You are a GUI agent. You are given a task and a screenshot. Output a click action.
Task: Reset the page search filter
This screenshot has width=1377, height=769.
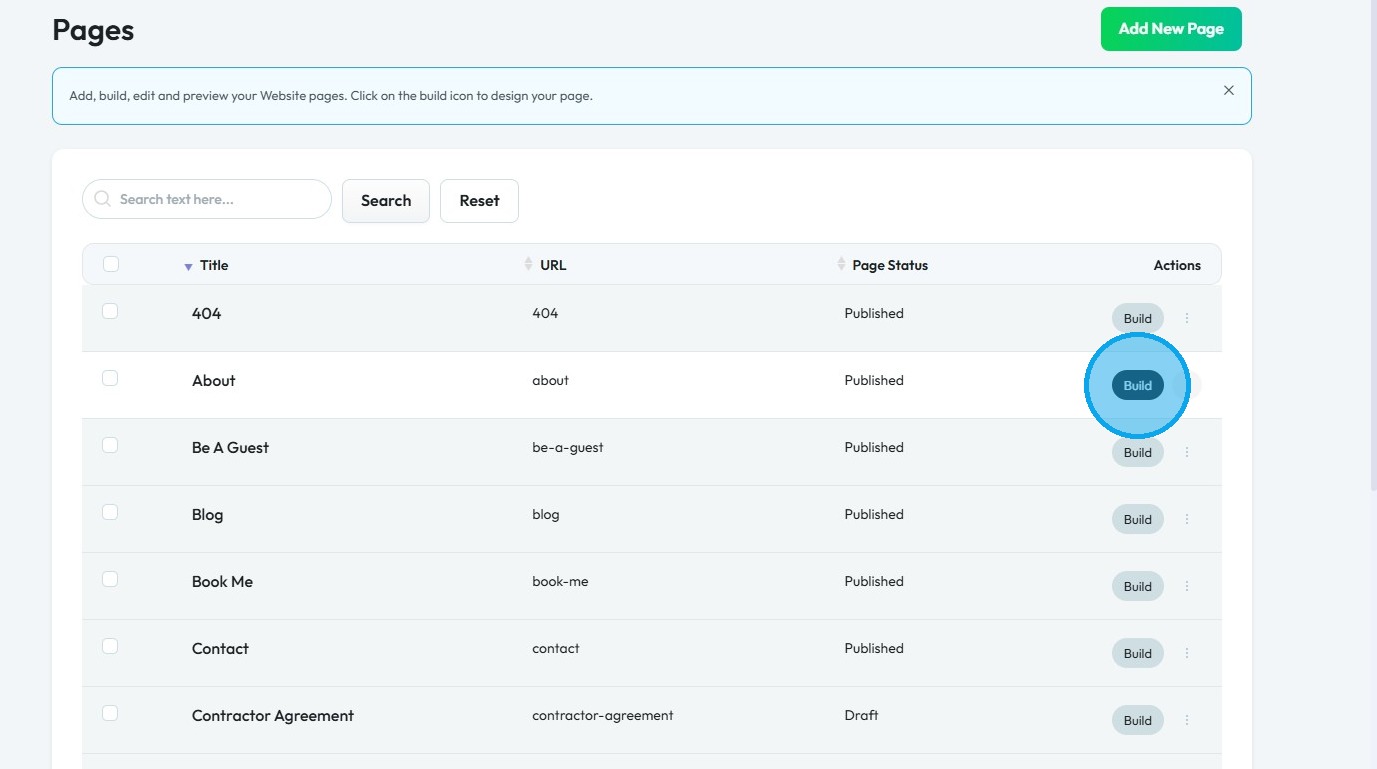(479, 201)
